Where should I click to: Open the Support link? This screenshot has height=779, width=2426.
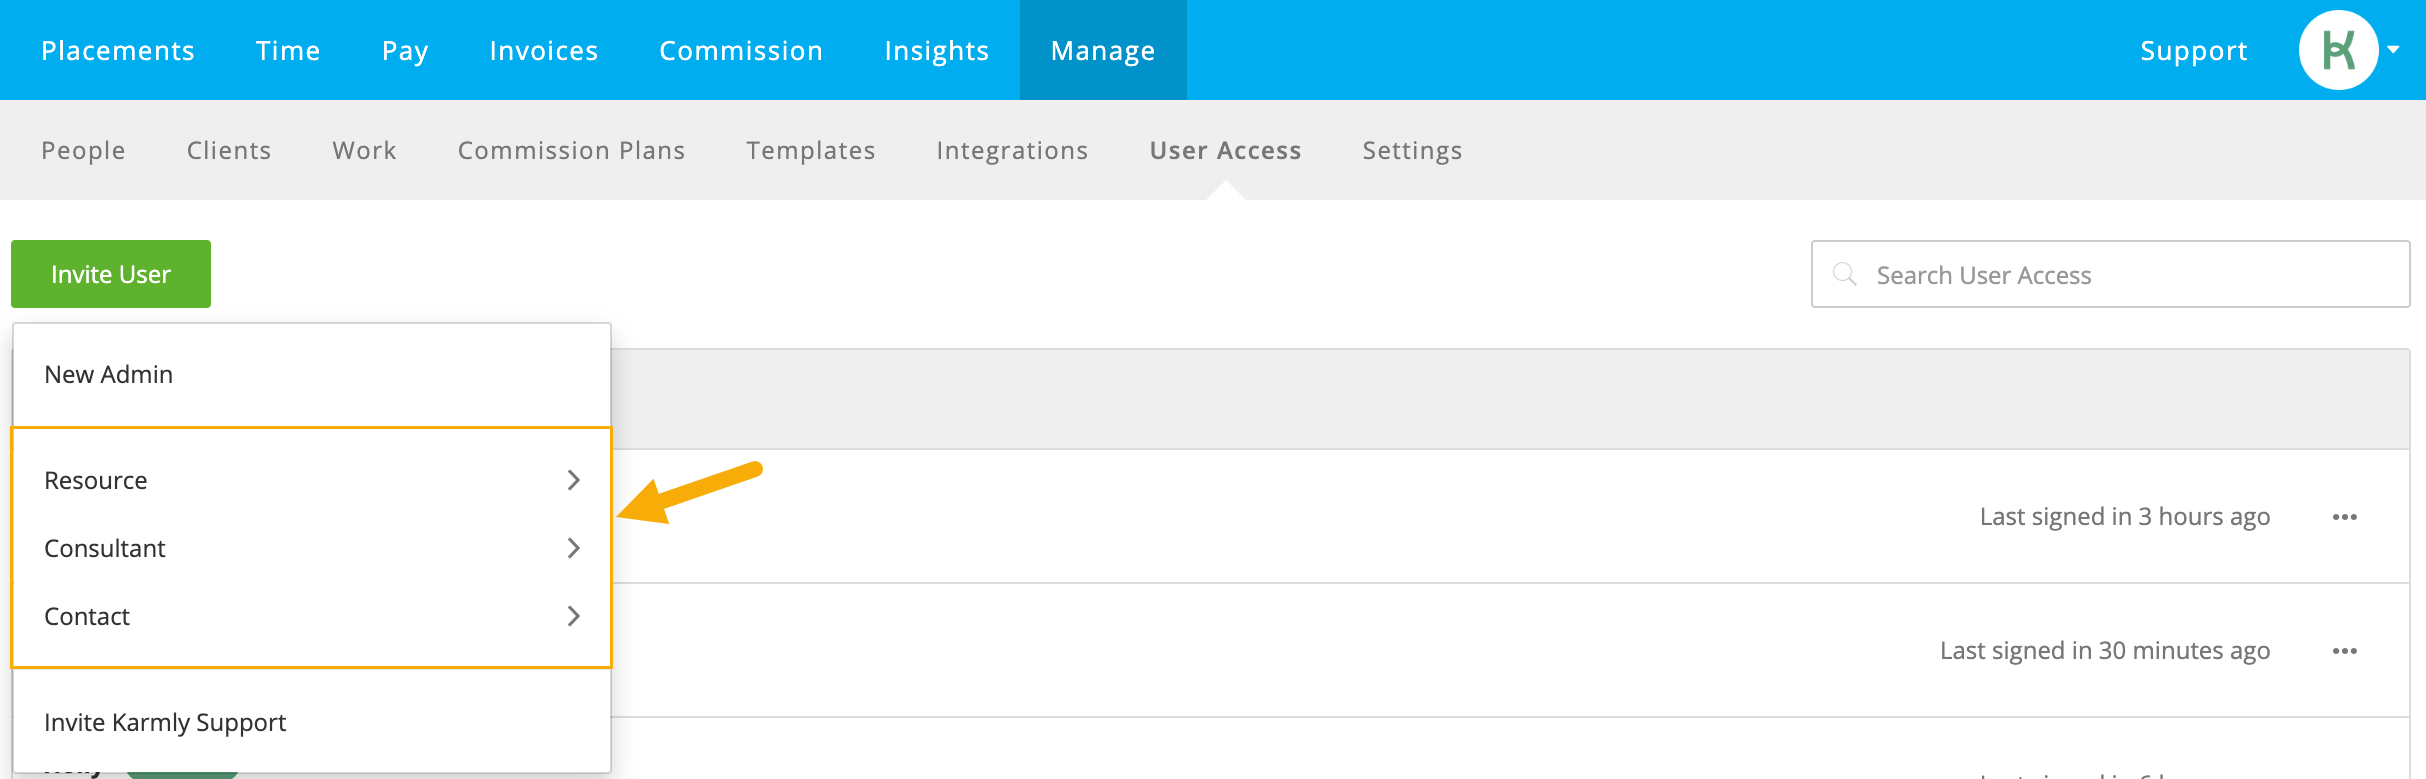[2194, 50]
